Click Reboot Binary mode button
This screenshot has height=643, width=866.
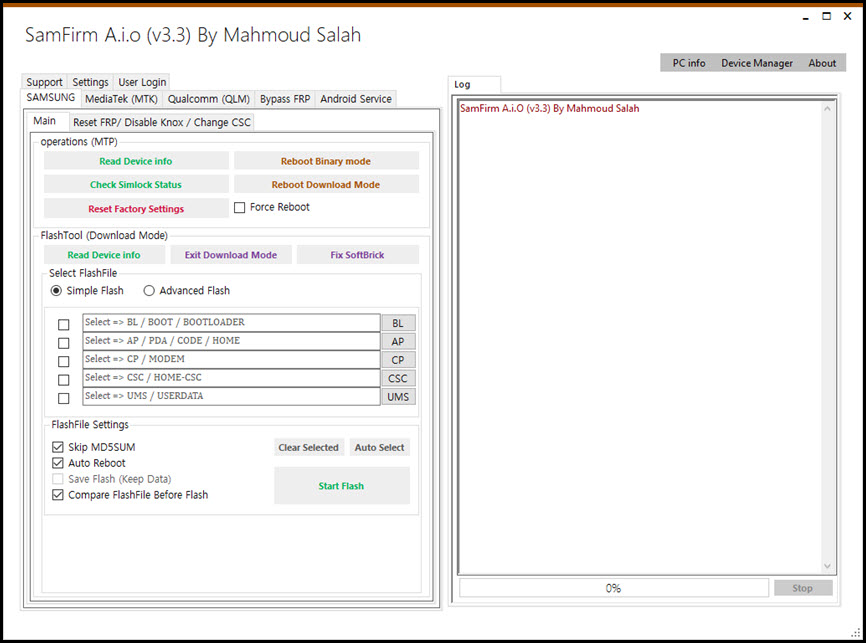(326, 161)
